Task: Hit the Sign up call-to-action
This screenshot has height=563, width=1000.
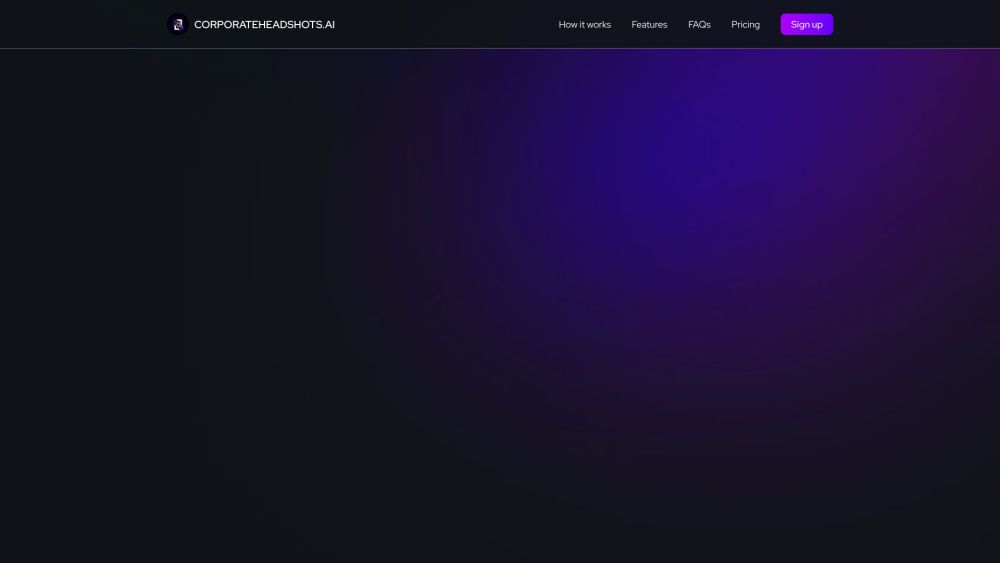Action: coord(806,24)
